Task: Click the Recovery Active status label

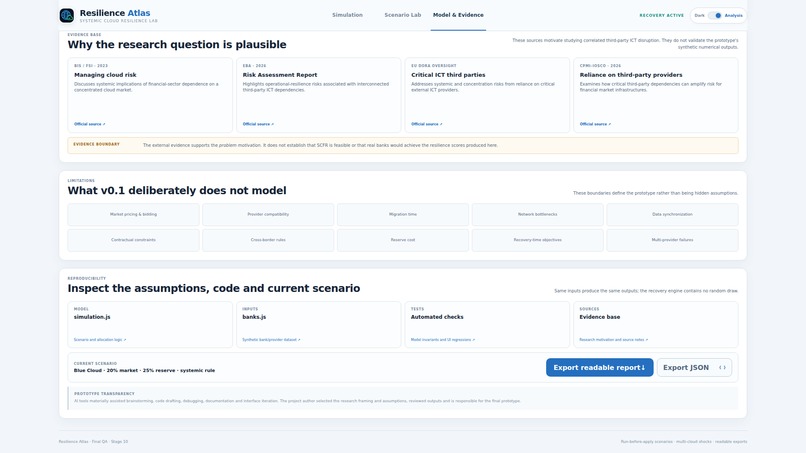Action: 662,15
